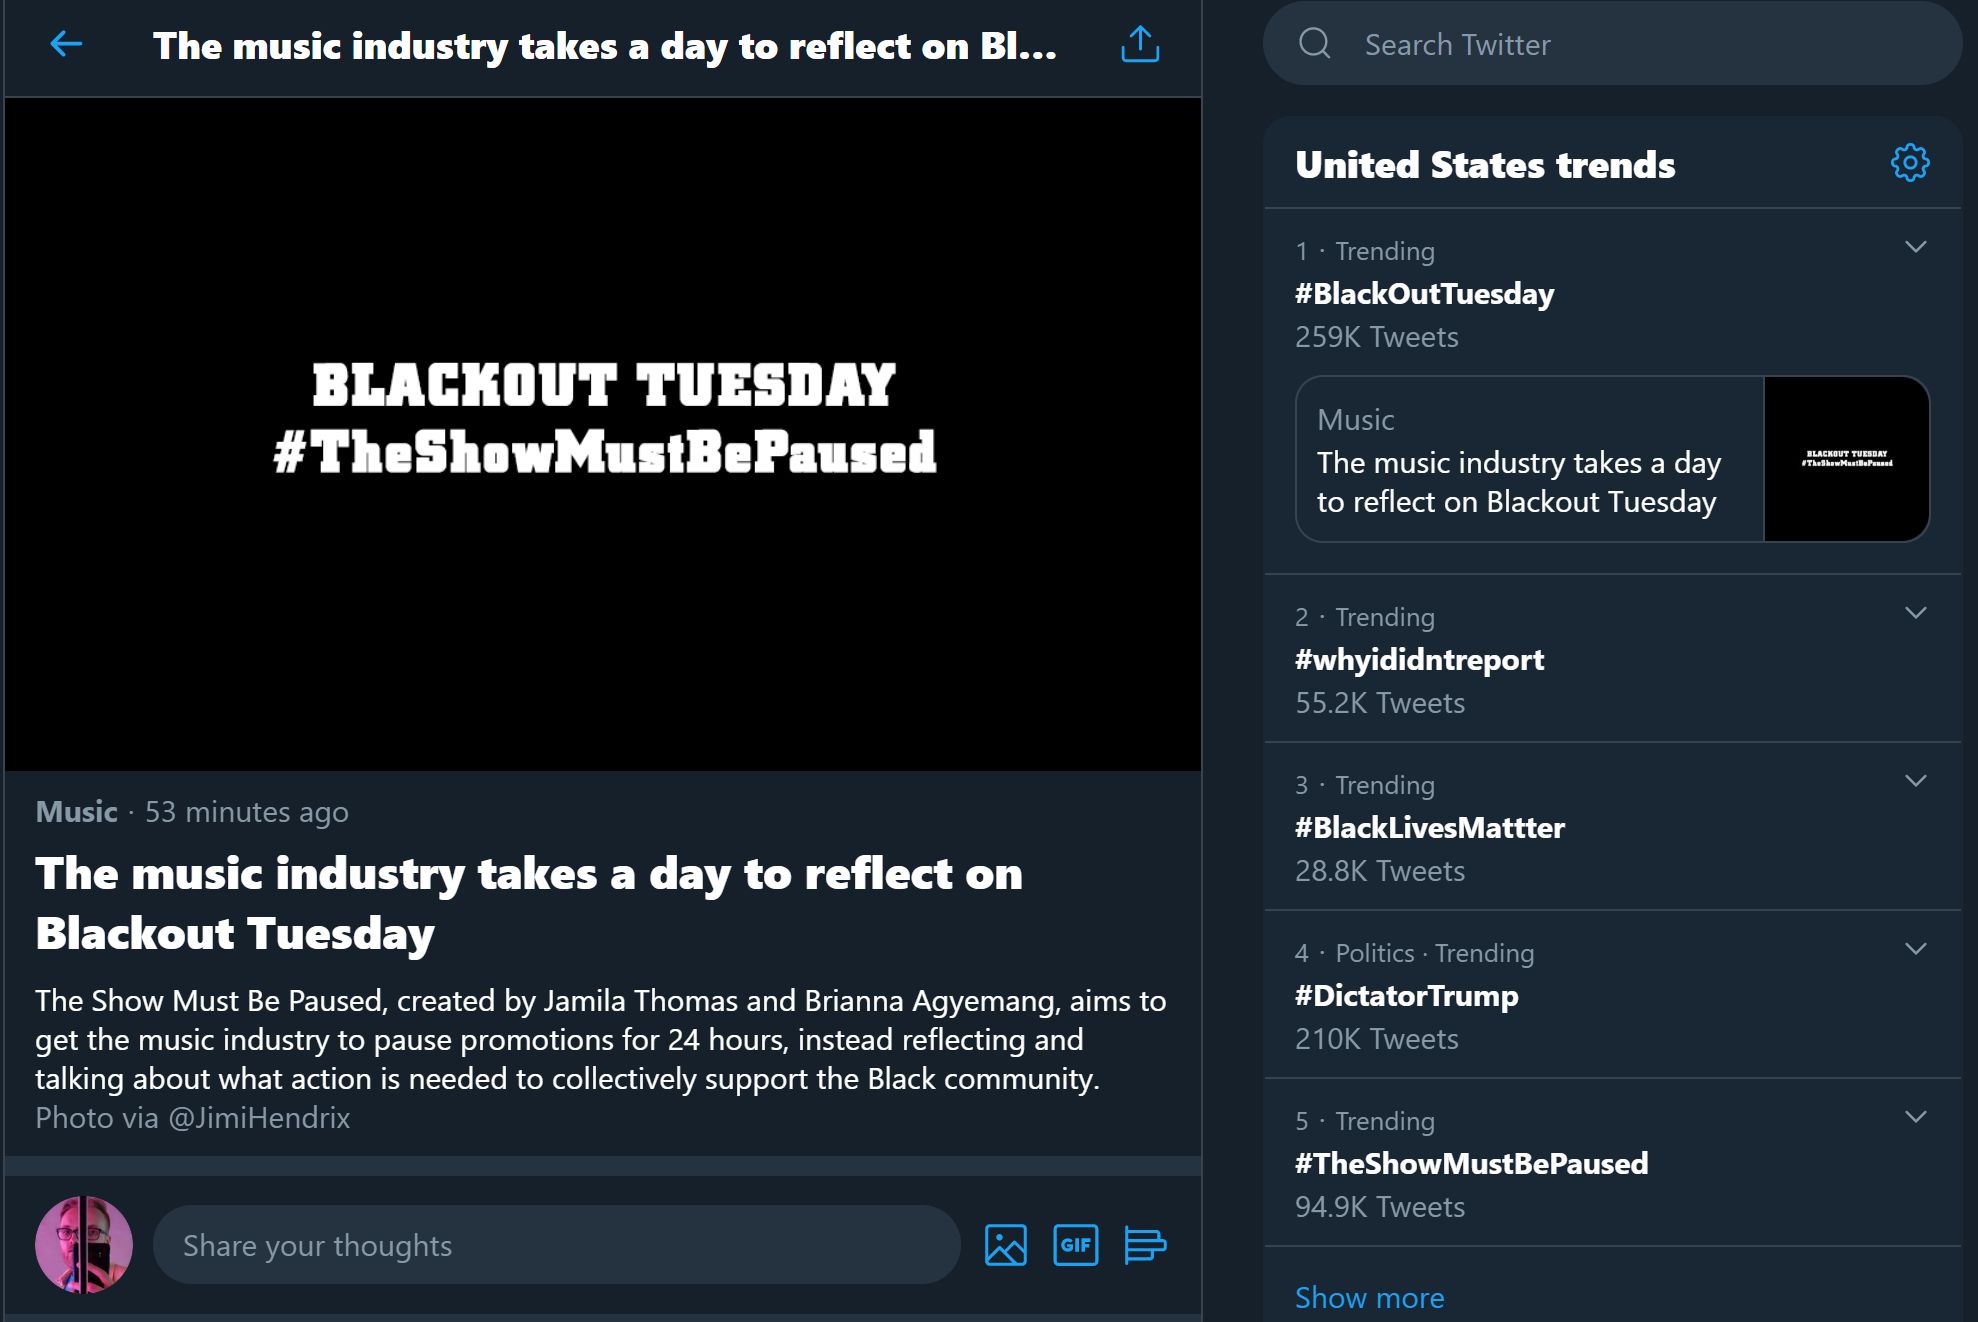Viewport: 1978px width, 1322px height.
Task: Open the GIF picker
Action: [x=1075, y=1245]
